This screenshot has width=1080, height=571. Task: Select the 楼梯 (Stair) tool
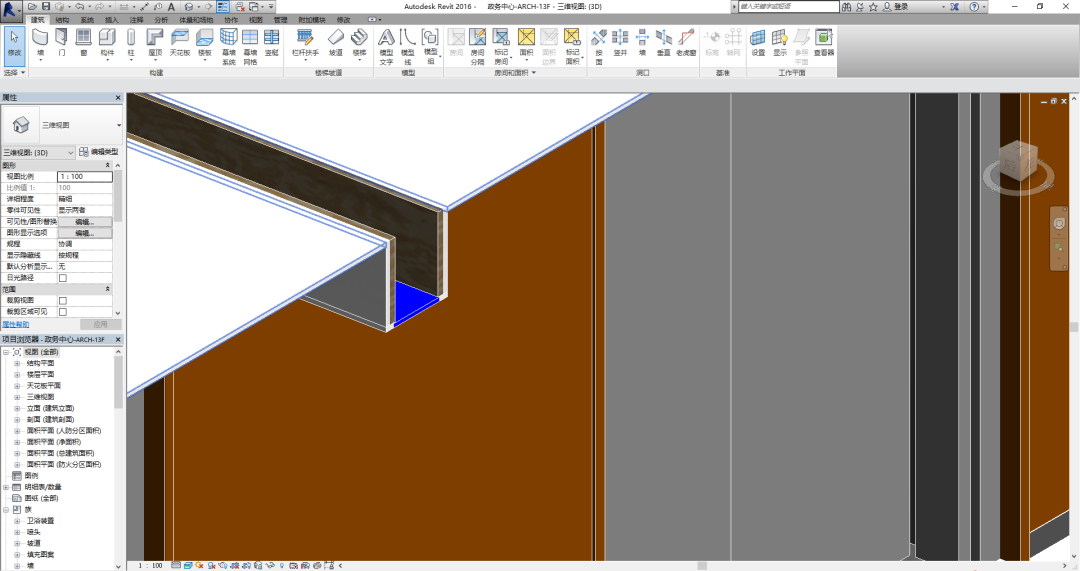click(x=359, y=44)
